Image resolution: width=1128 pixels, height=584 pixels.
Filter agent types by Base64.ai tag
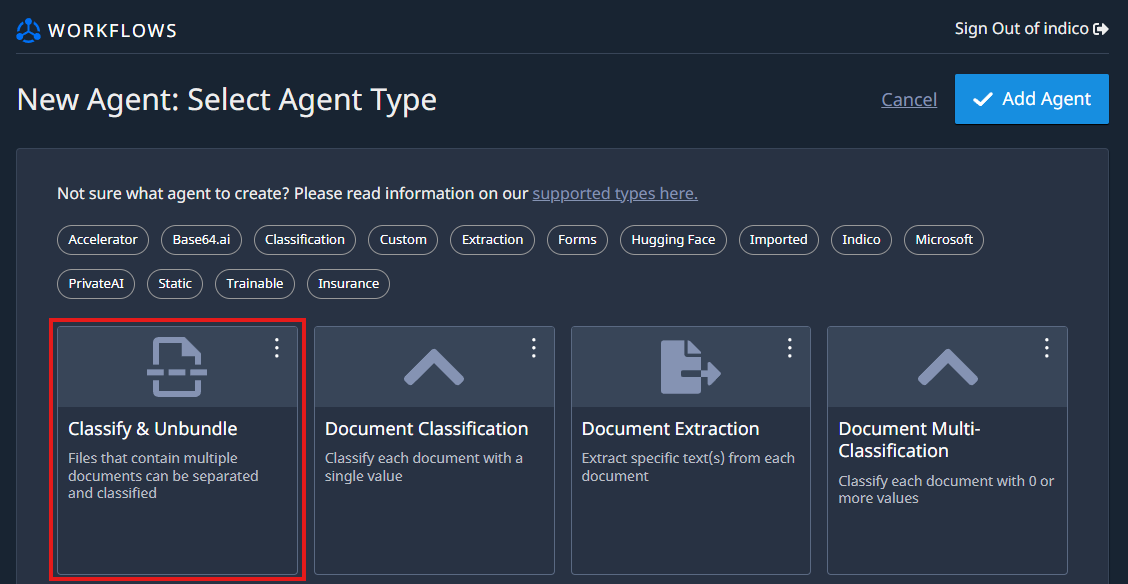pos(201,240)
